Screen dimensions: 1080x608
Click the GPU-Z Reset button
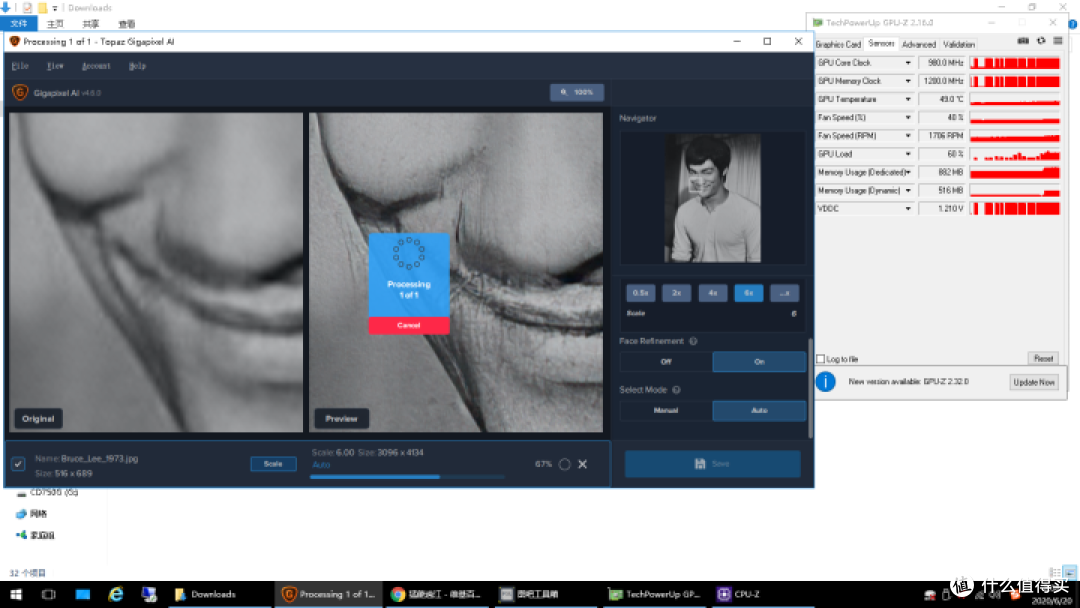point(1043,359)
